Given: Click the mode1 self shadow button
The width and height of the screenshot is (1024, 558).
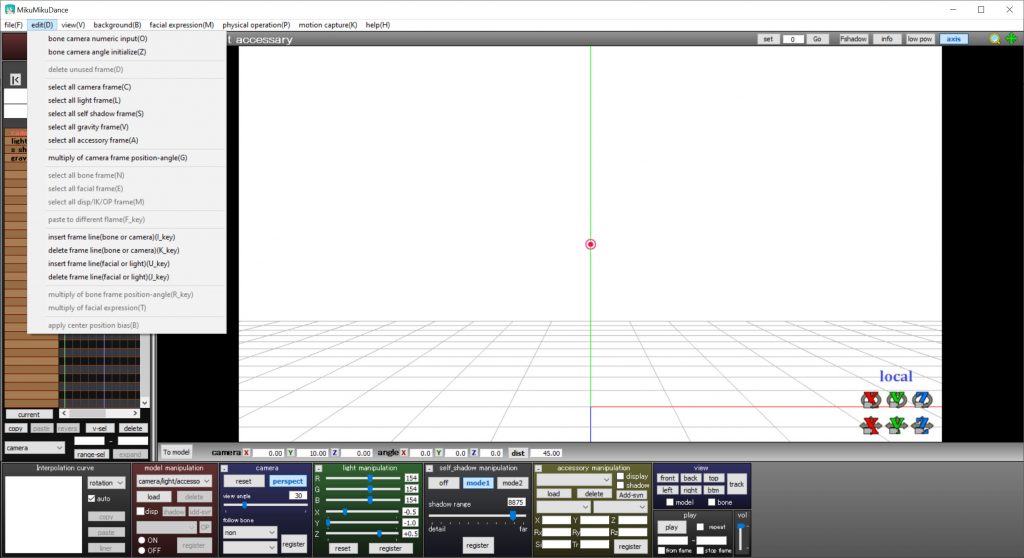Looking at the screenshot, I should pyautogui.click(x=477, y=483).
